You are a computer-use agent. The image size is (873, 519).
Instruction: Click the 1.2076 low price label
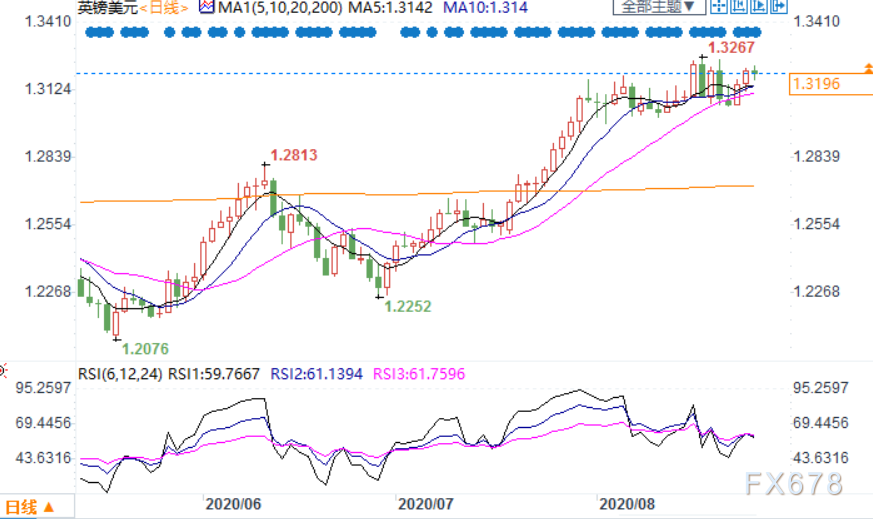[145, 349]
